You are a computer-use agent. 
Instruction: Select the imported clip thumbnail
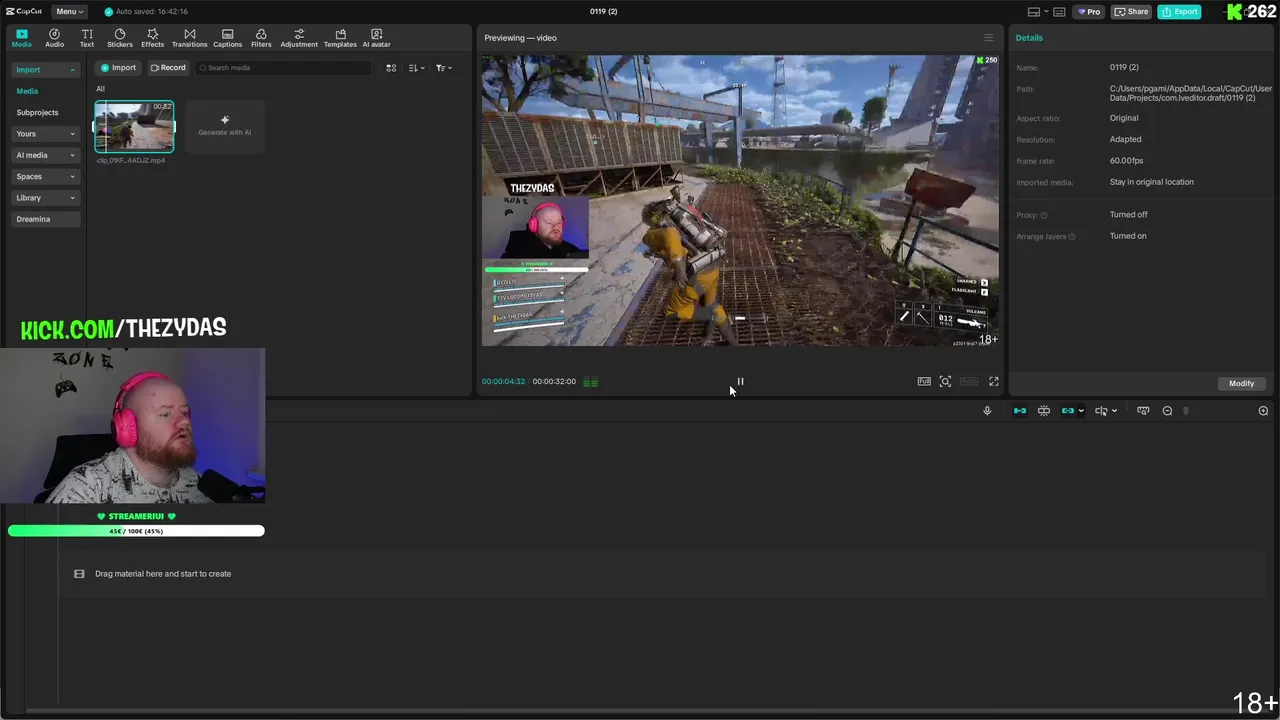coord(134,127)
